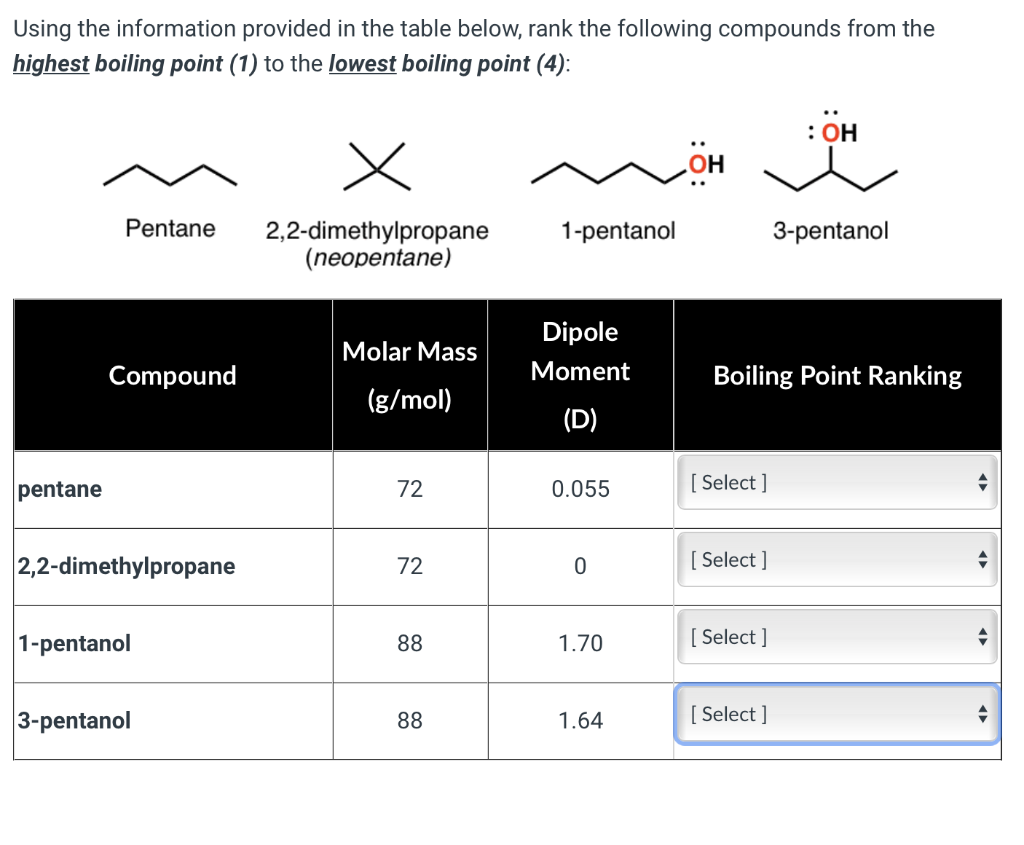Click the arrows icon in the 1-pentanol dropdown
Viewport: 1024px width, 845px height.
982,637
